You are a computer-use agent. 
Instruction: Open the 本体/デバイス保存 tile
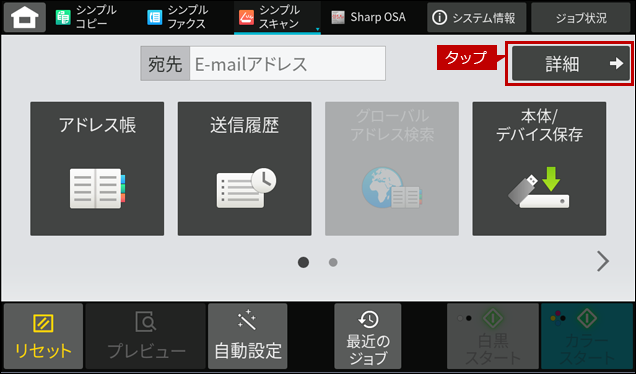click(539, 169)
